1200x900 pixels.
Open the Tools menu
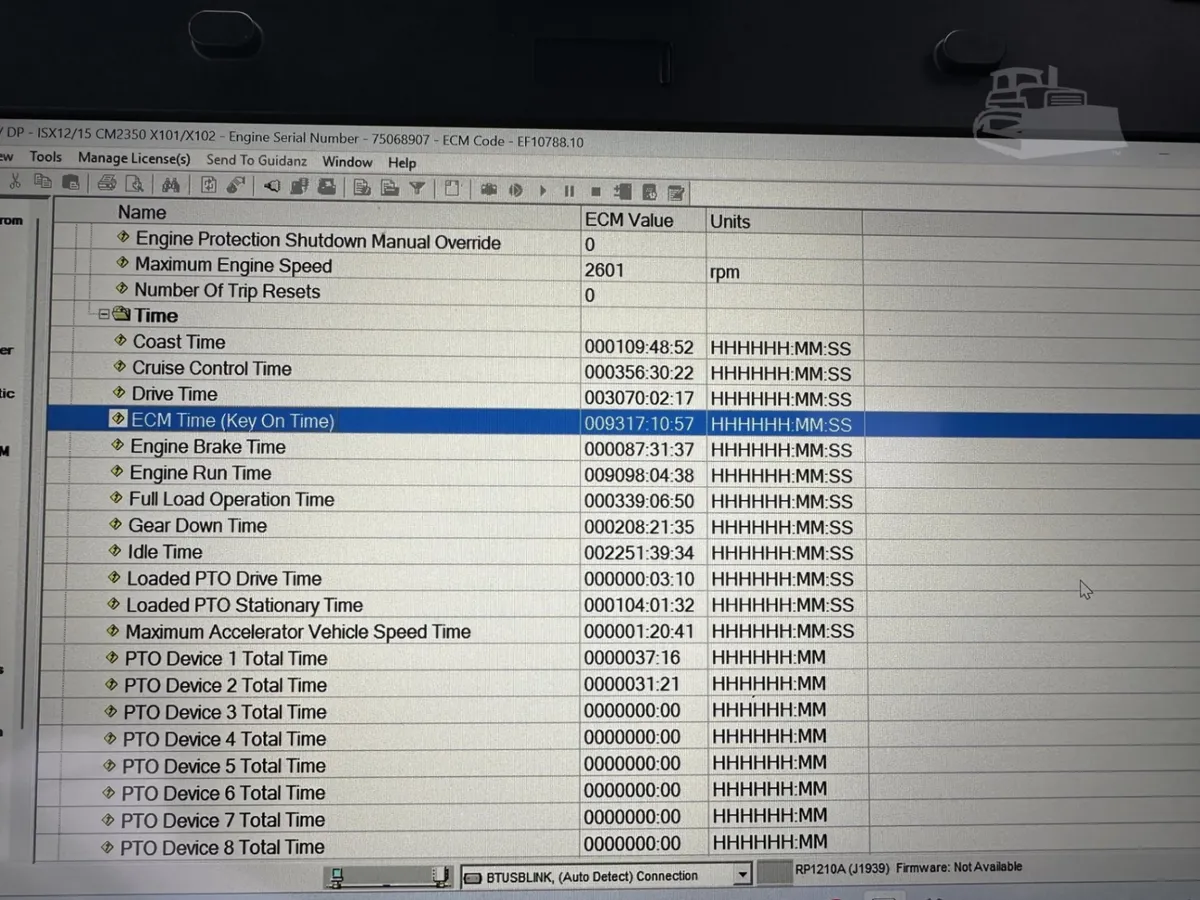coord(45,157)
